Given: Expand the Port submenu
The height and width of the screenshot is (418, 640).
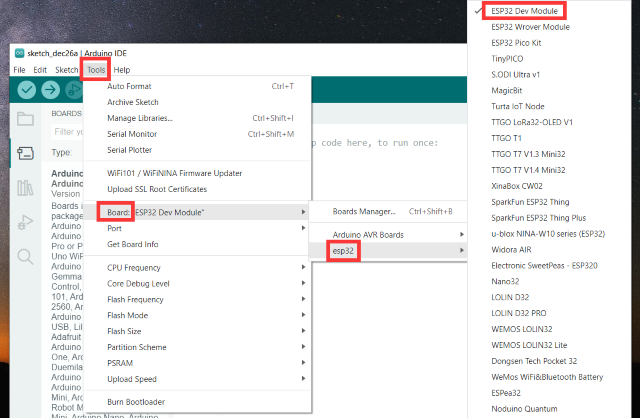Looking at the screenshot, I should click(198, 228).
